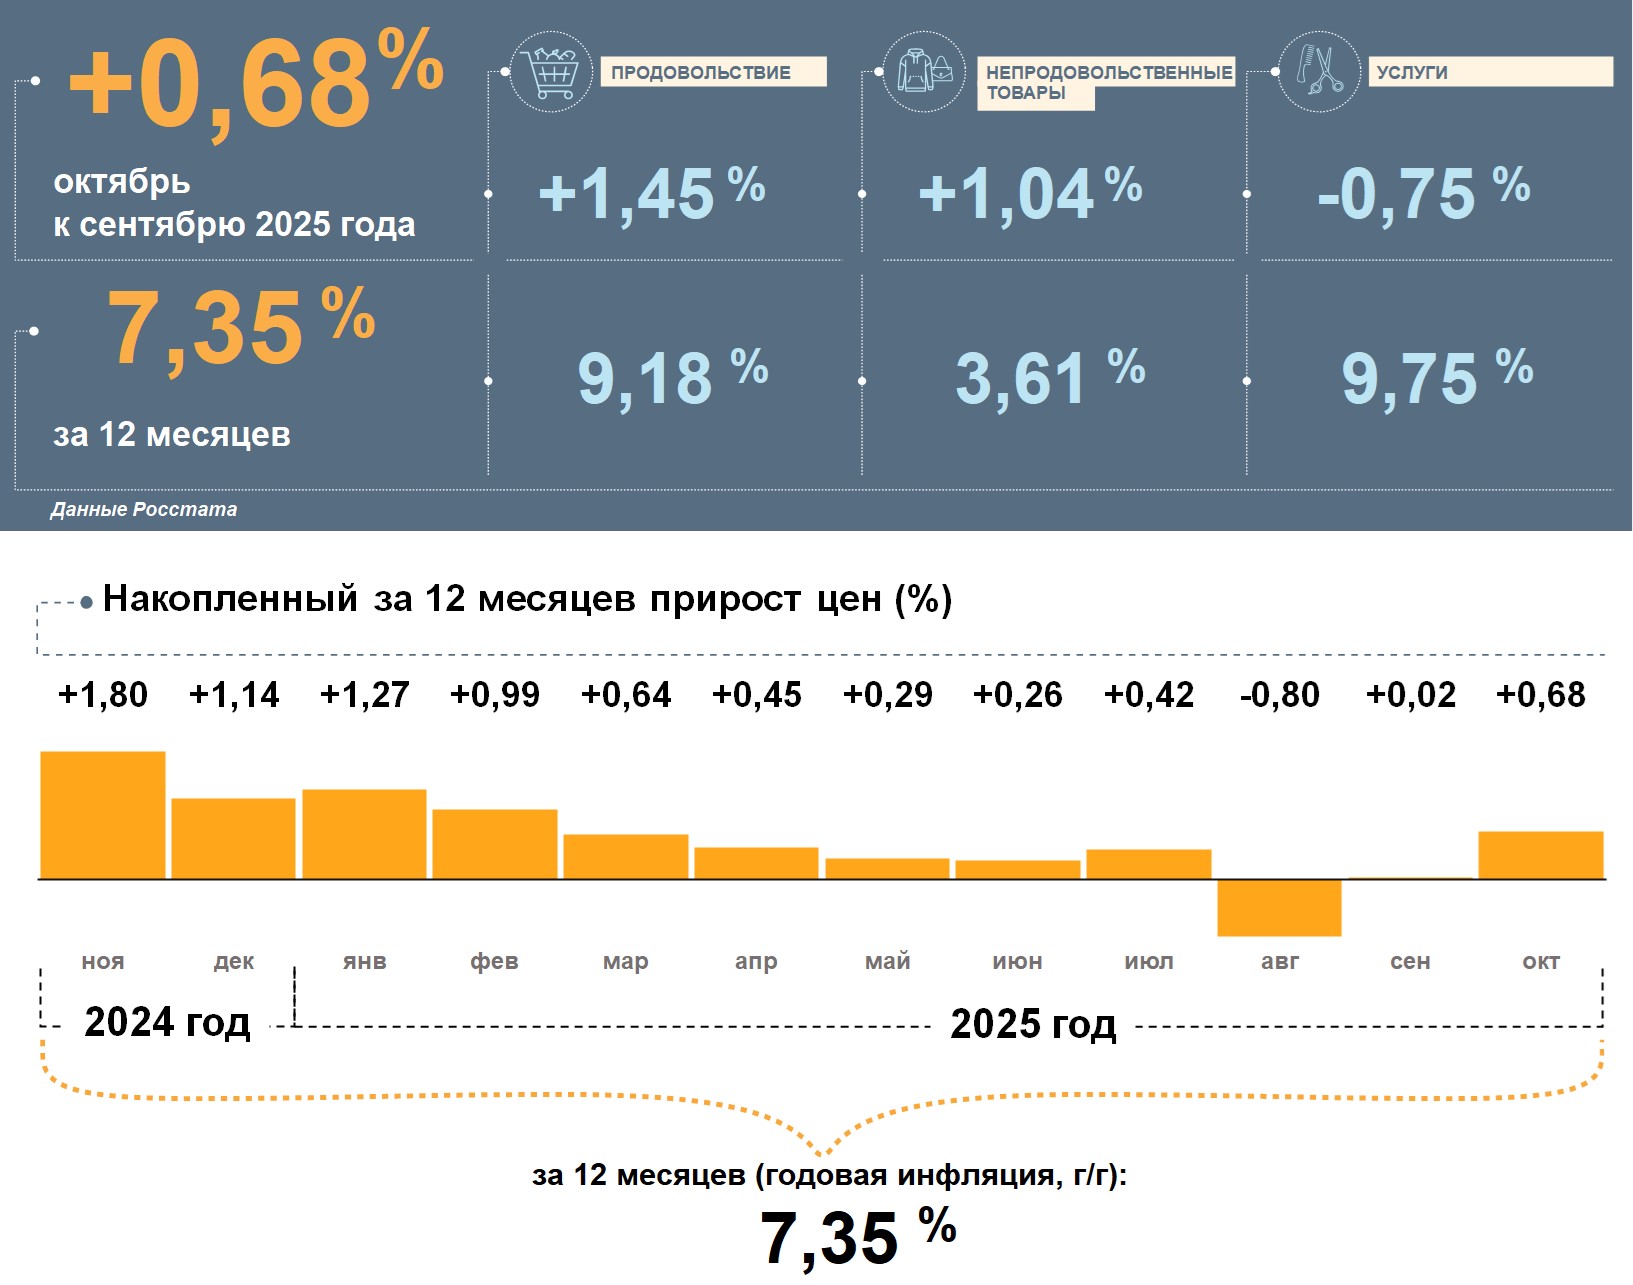This screenshot has height=1285, width=1633.
Task: Click the shopping cart food icon
Action: (x=551, y=72)
